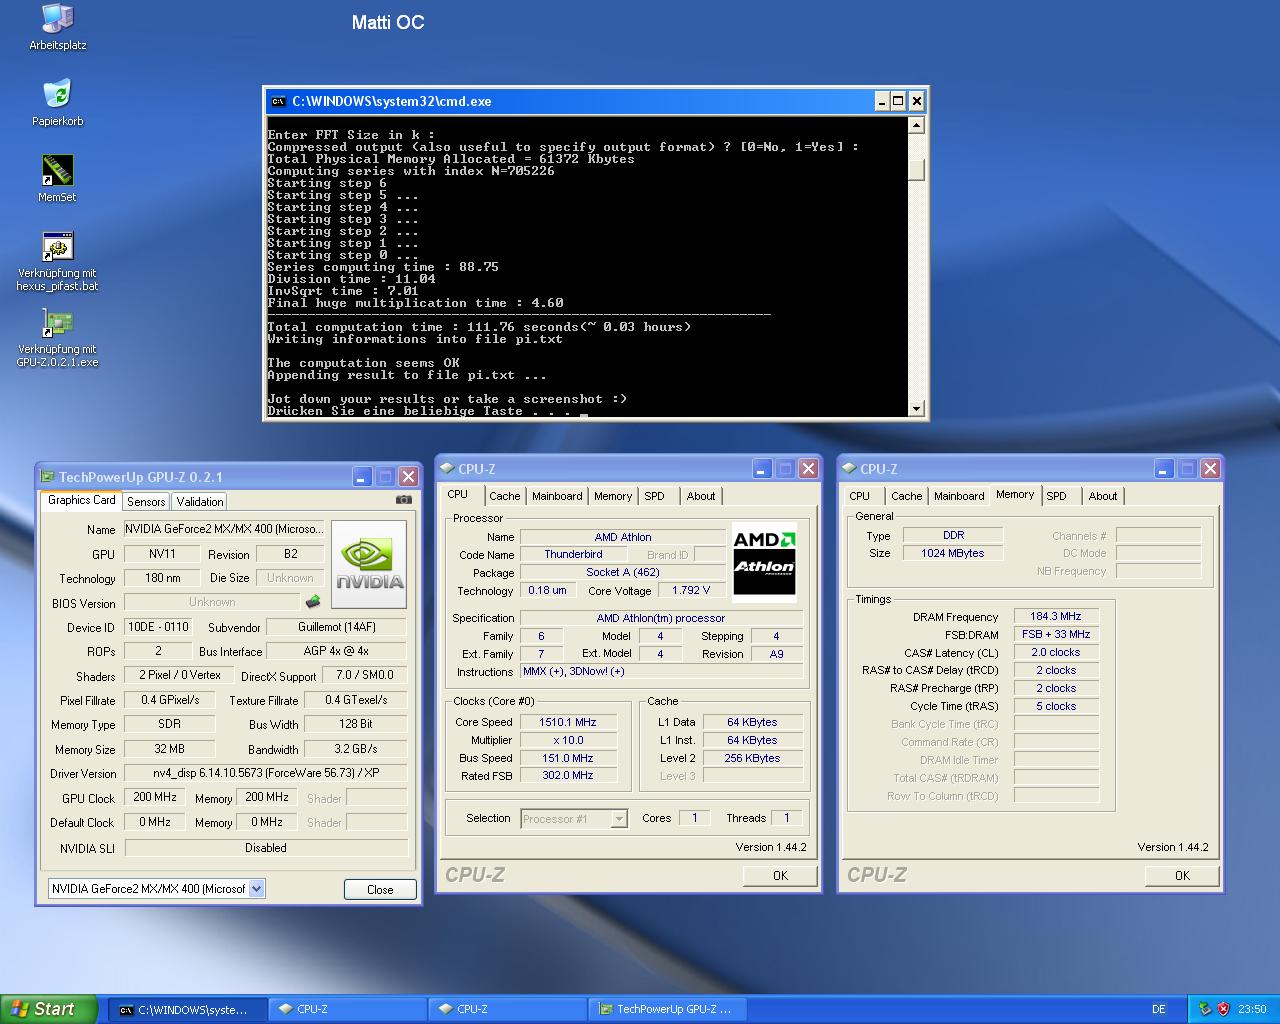The image size is (1280, 1024).
Task: Click the DE language indicator in taskbar
Action: (1159, 1009)
